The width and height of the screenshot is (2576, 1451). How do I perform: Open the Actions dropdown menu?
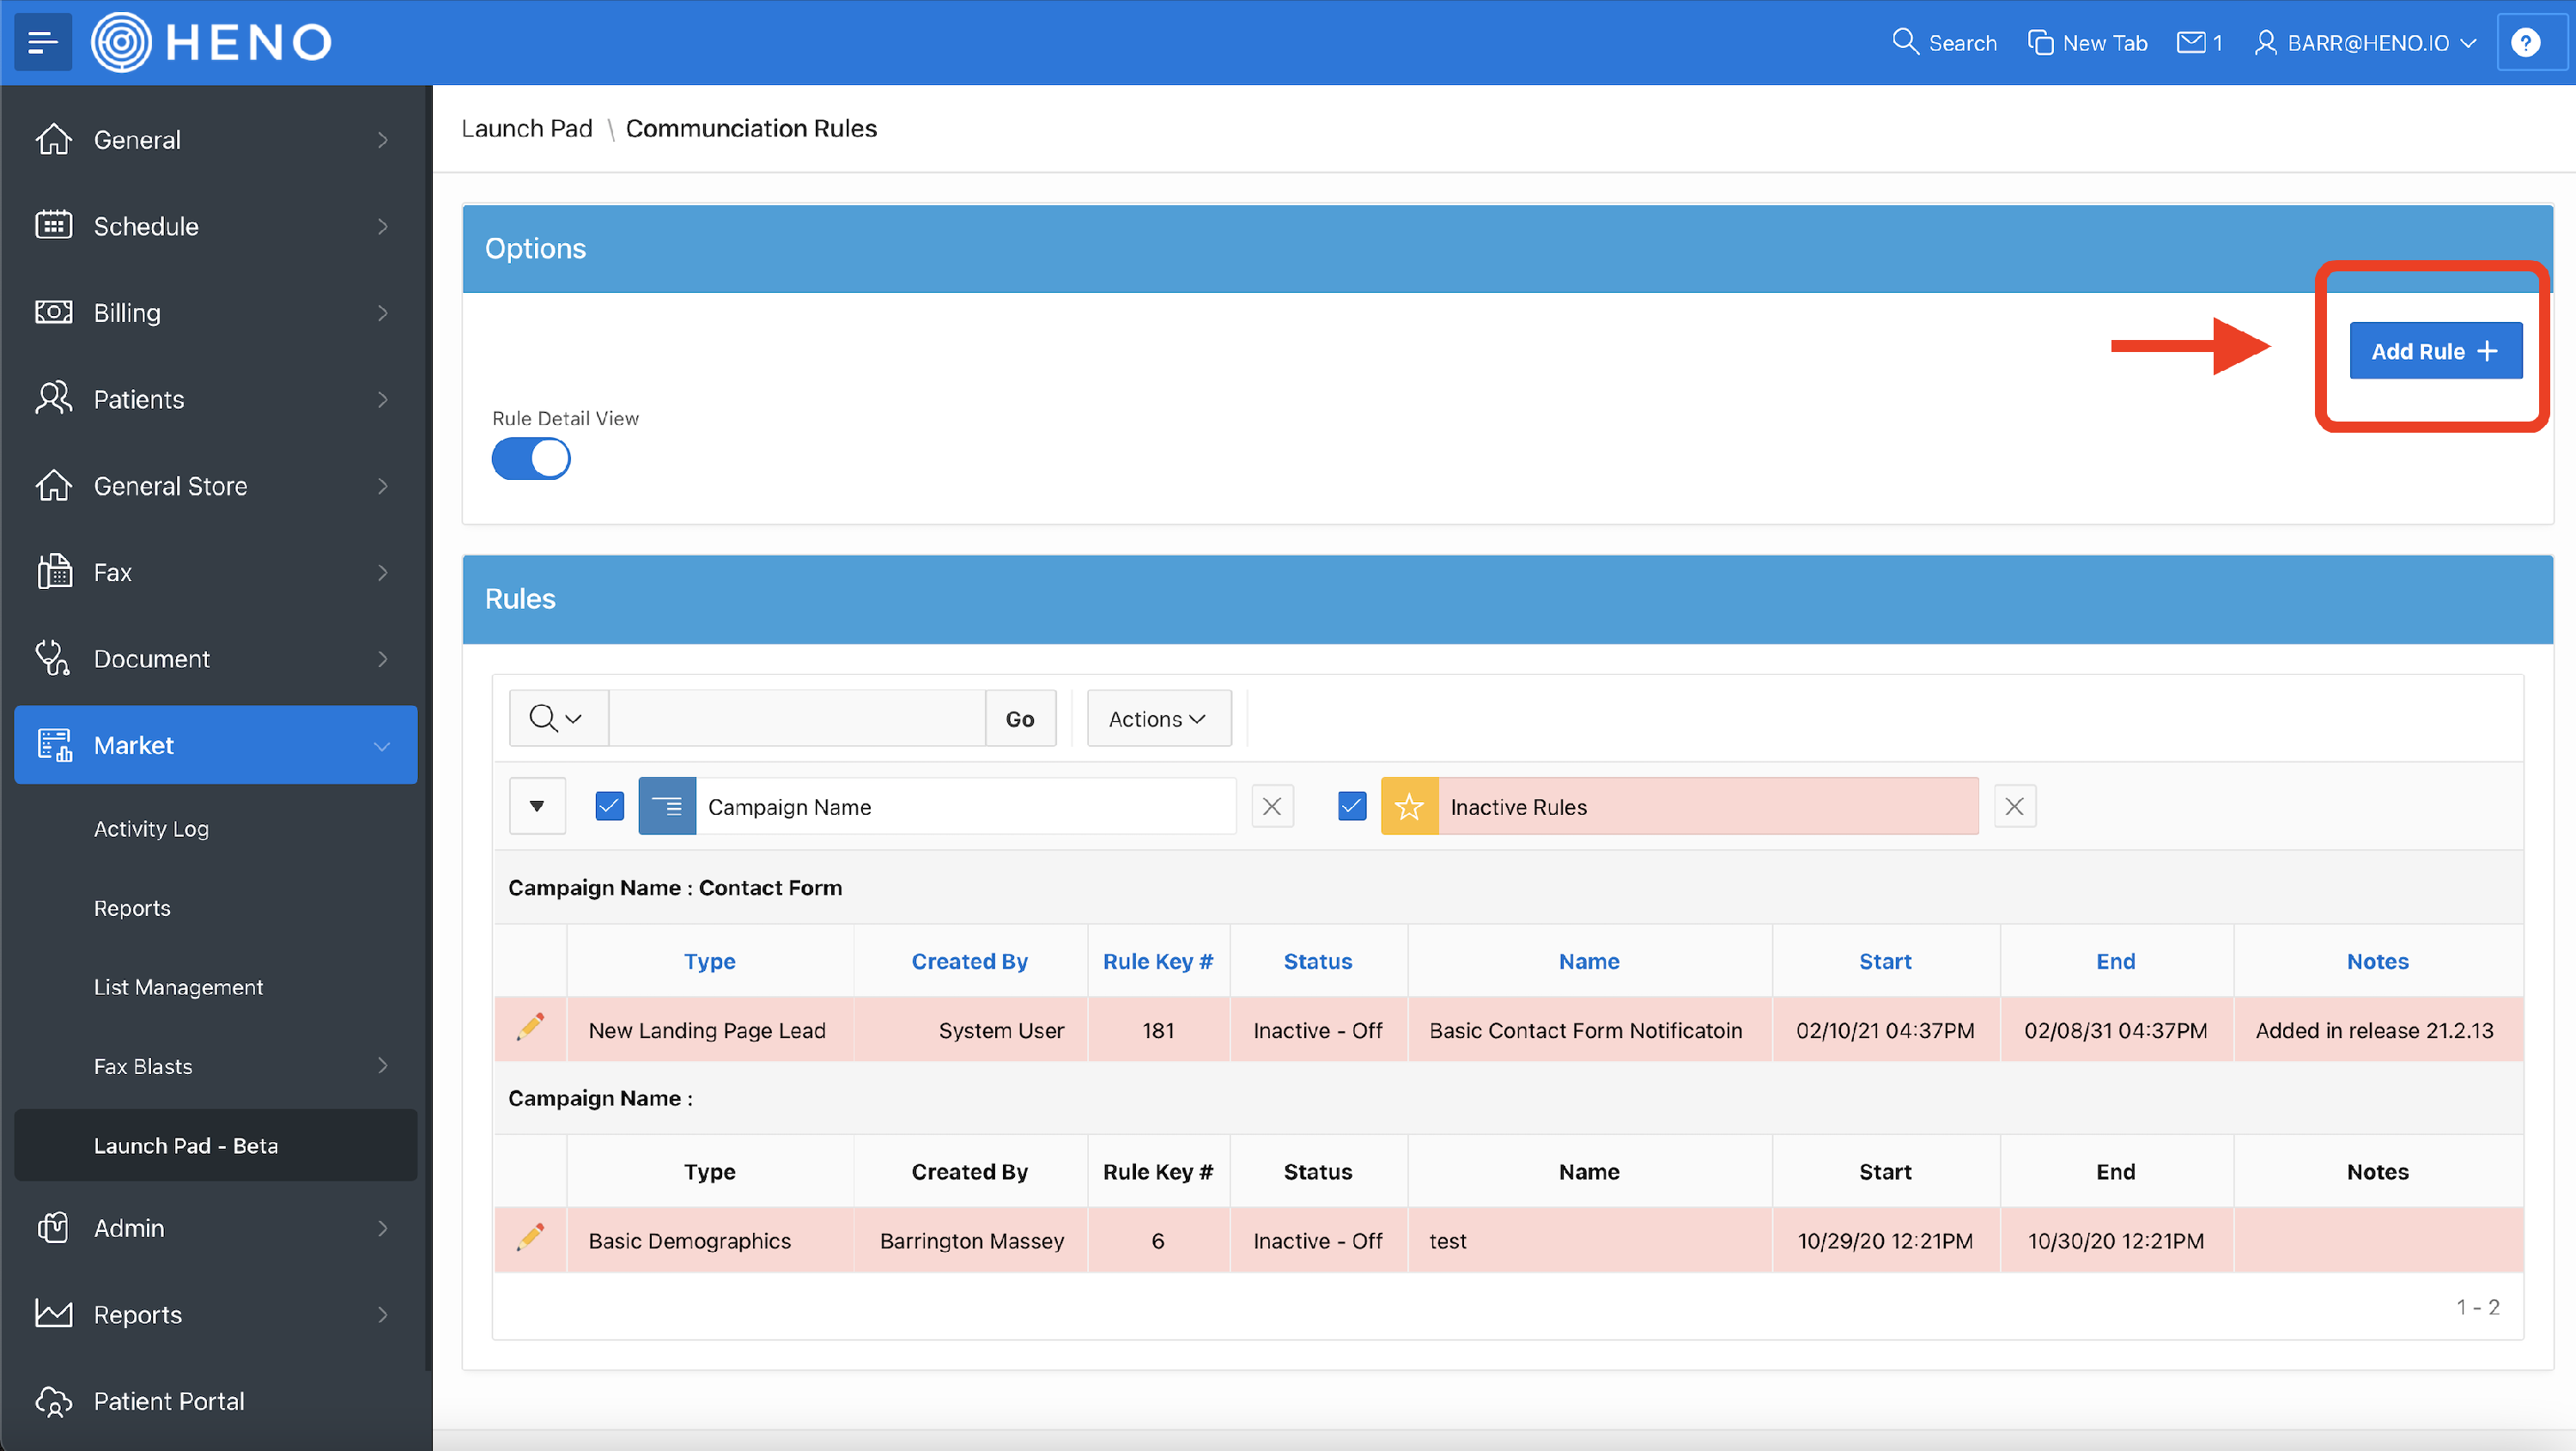click(x=1158, y=719)
